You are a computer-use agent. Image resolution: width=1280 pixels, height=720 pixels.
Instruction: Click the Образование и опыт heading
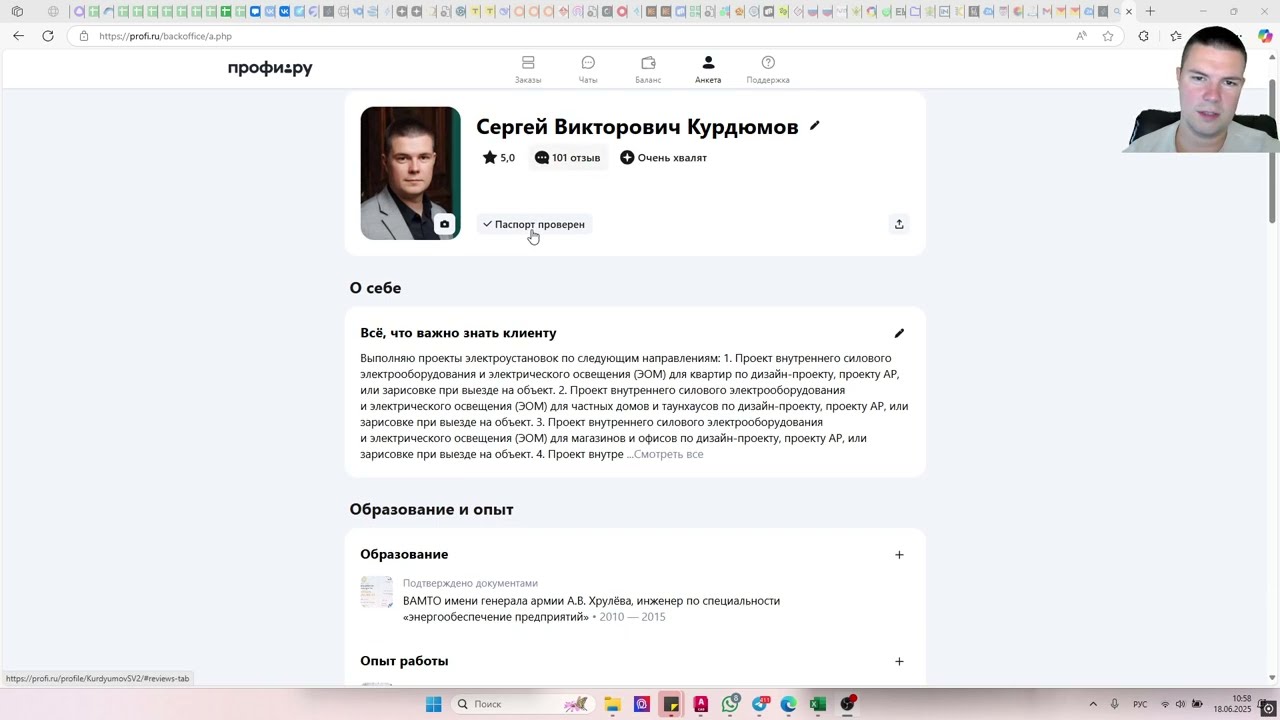pos(431,509)
